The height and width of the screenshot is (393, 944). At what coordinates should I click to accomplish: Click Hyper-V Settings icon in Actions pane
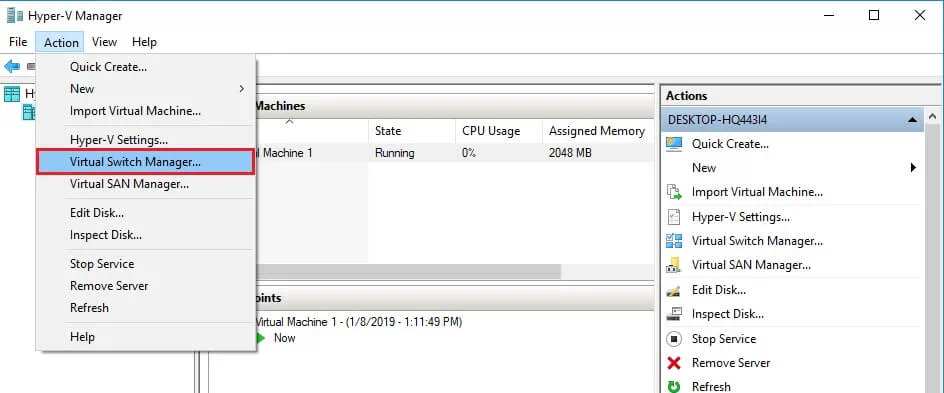click(674, 217)
